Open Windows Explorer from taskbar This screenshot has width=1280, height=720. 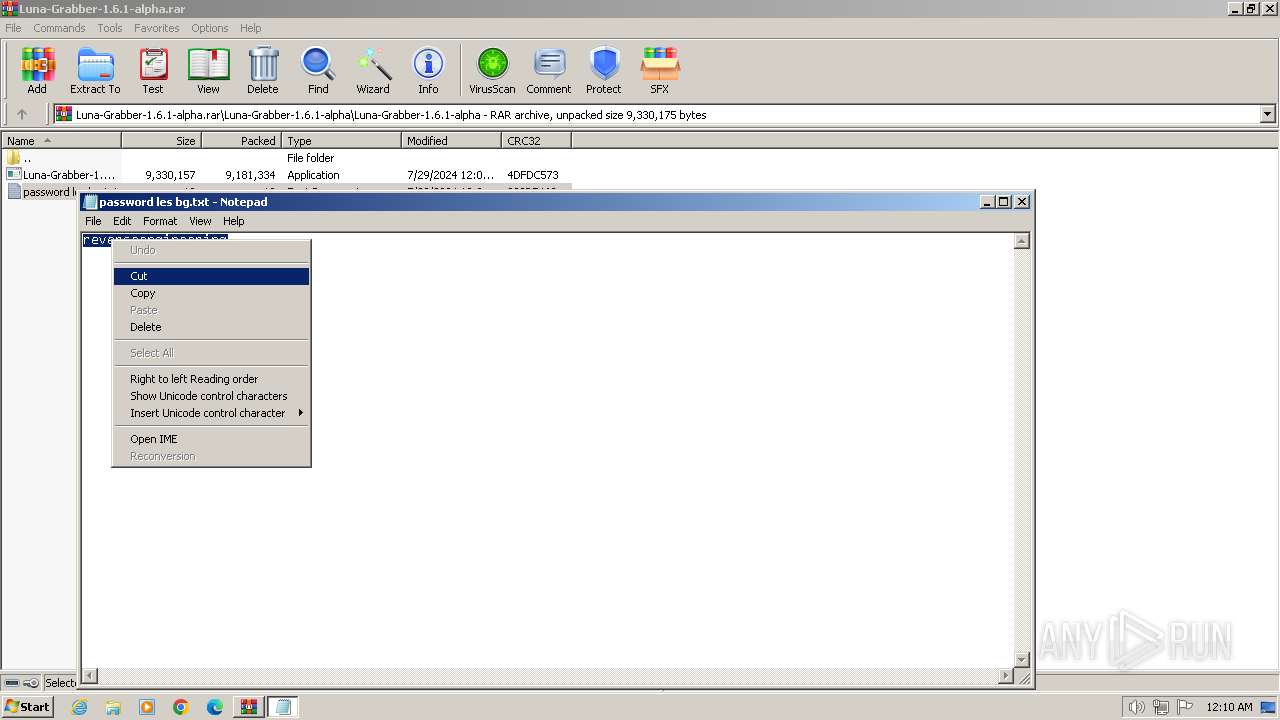[113, 707]
